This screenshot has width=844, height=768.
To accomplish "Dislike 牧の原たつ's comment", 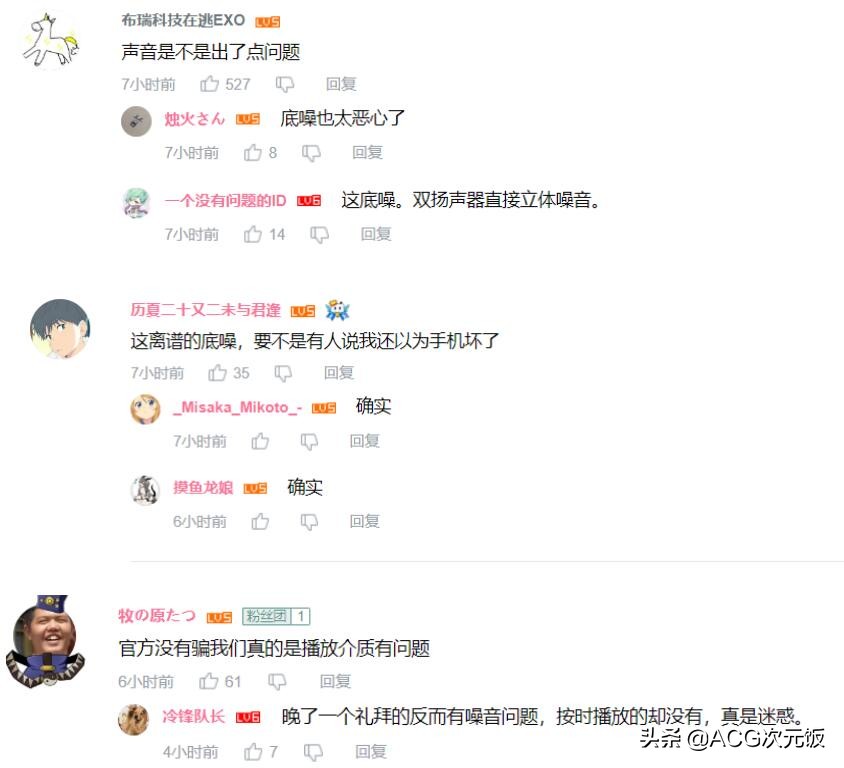I will pyautogui.click(x=277, y=682).
